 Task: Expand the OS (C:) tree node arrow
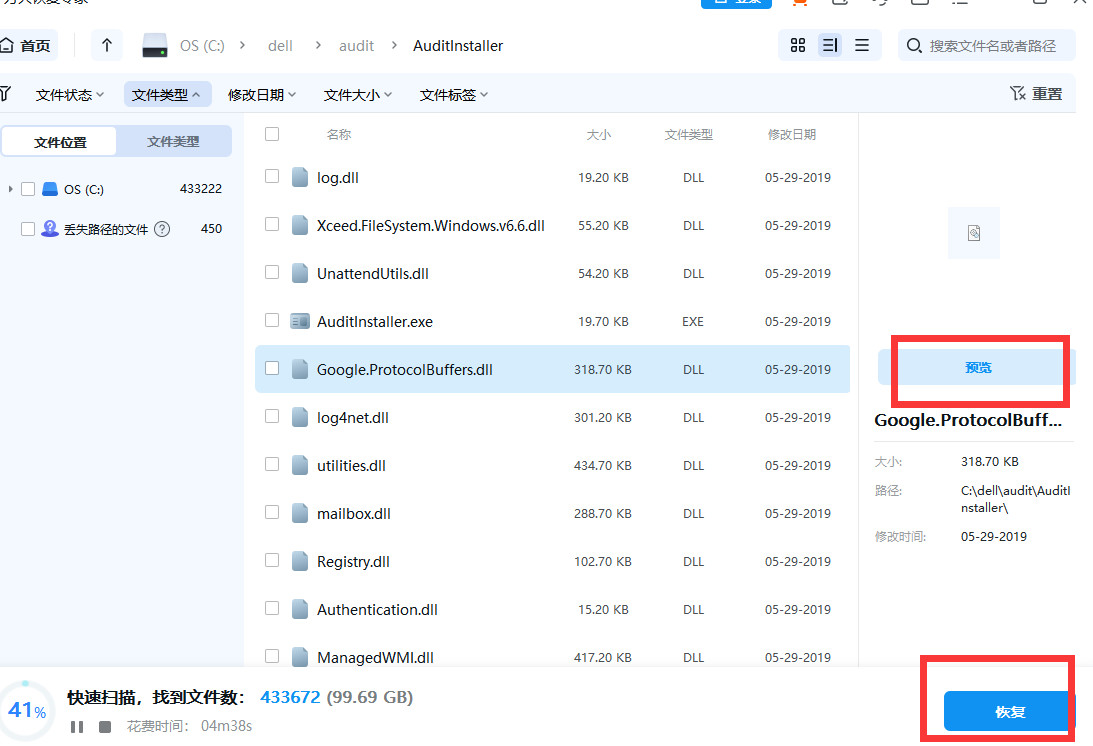point(10,189)
